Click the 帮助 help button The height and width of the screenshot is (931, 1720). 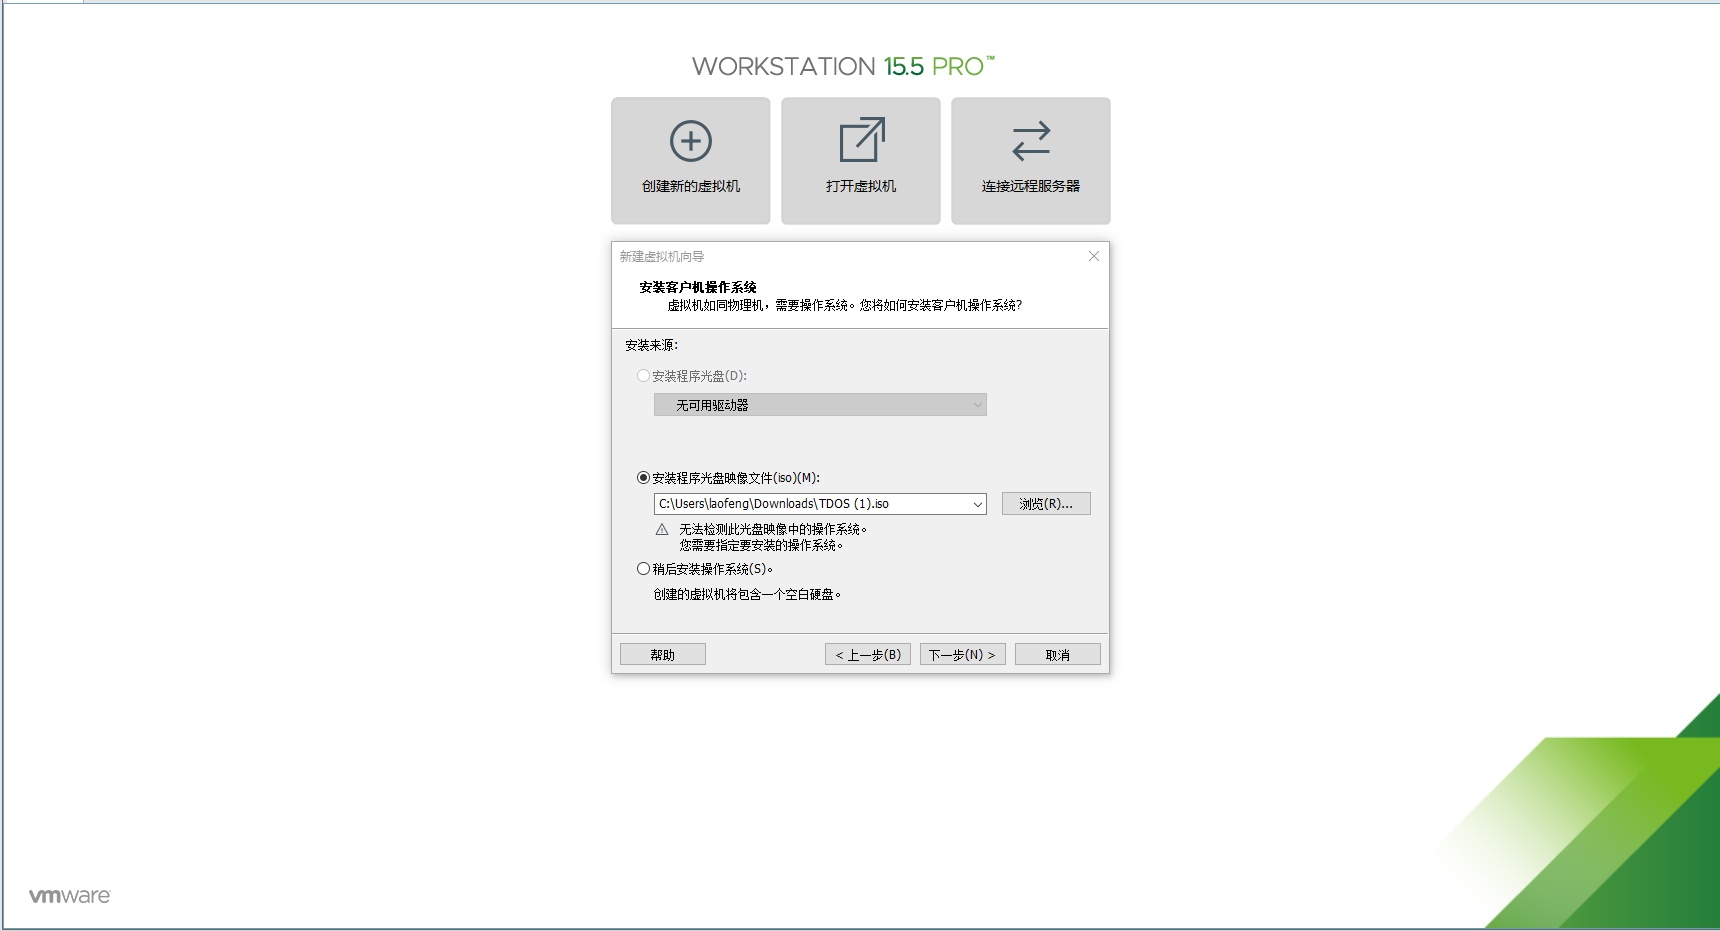(x=663, y=655)
